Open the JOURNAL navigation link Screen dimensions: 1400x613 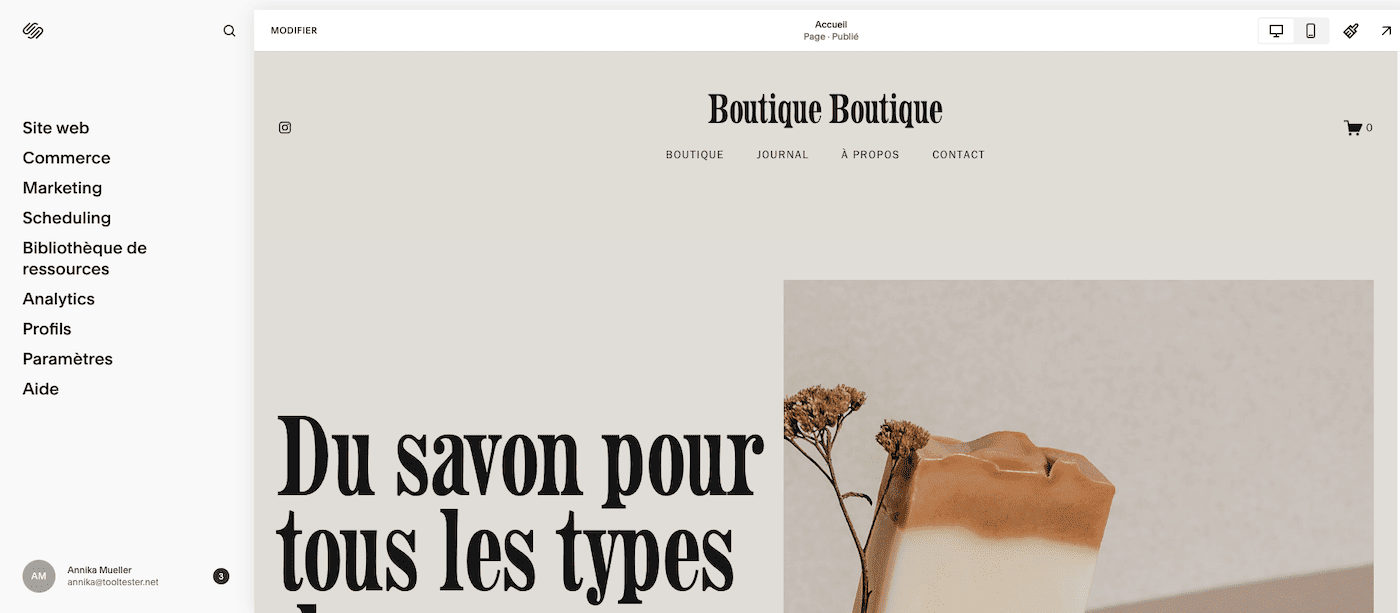(783, 155)
